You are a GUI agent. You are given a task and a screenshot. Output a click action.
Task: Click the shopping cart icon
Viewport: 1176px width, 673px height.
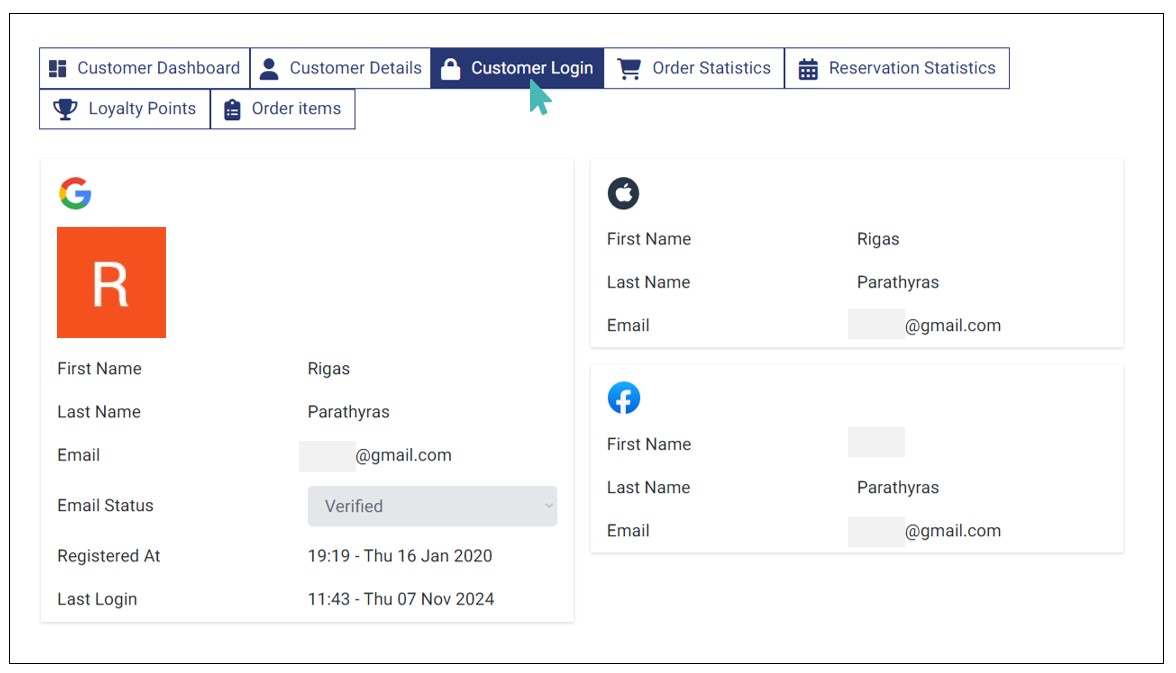pos(628,68)
